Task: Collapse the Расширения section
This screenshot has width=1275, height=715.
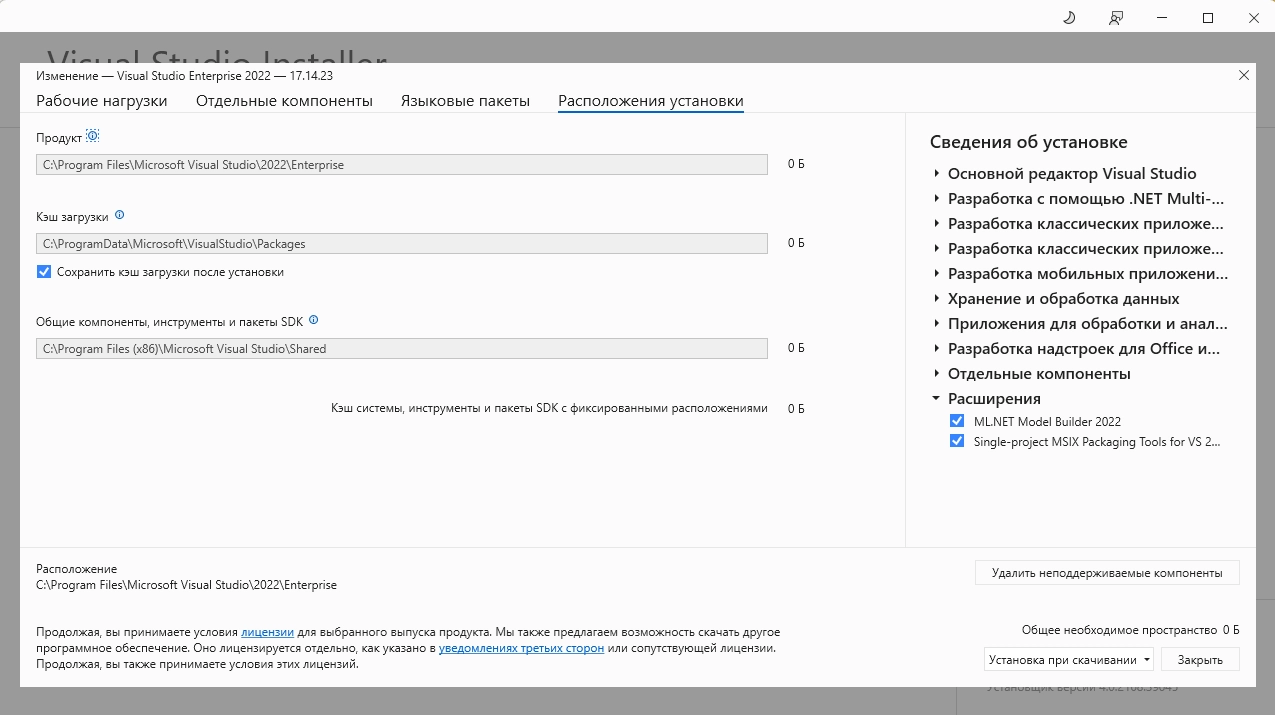Action: click(x=937, y=398)
